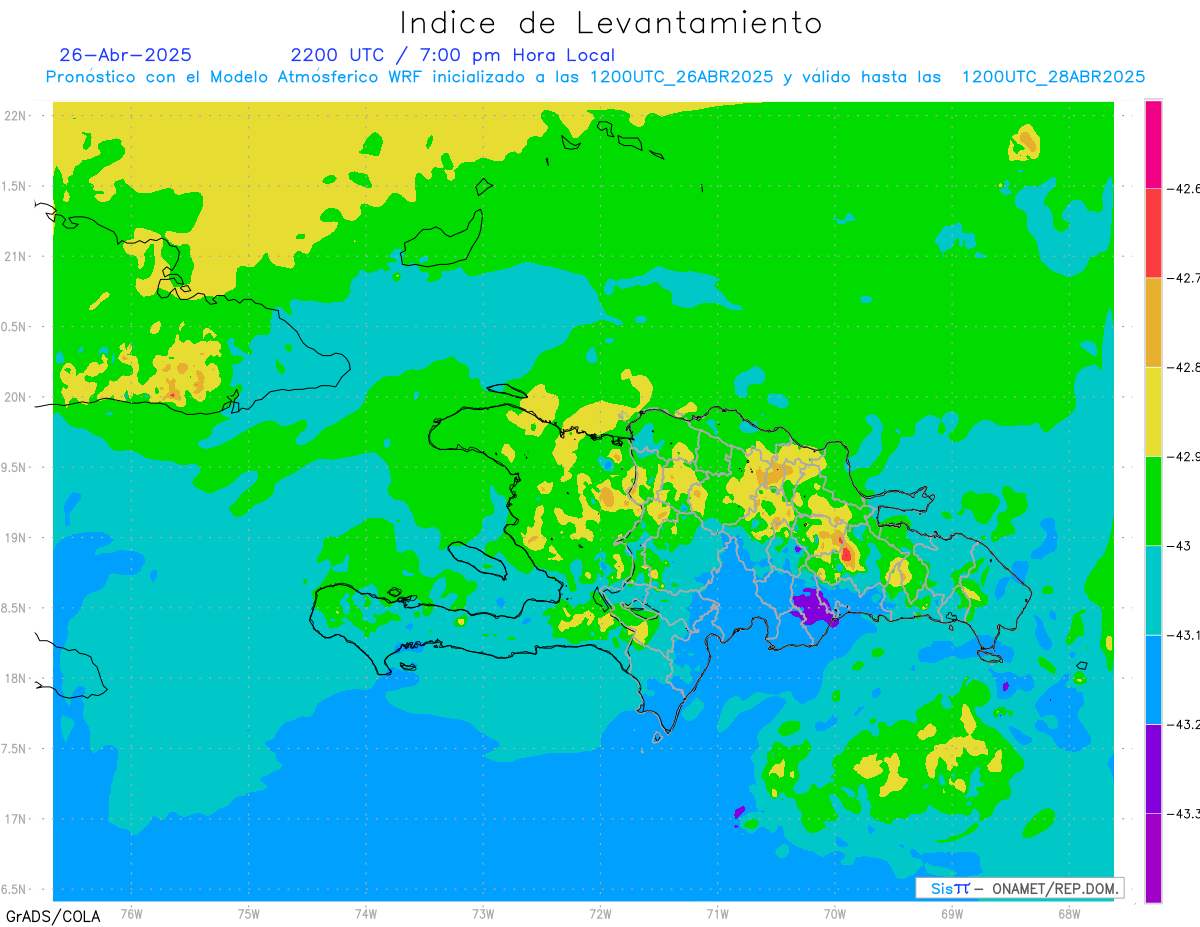
Task: Click the longitude label '72W'
Action: click(600, 913)
